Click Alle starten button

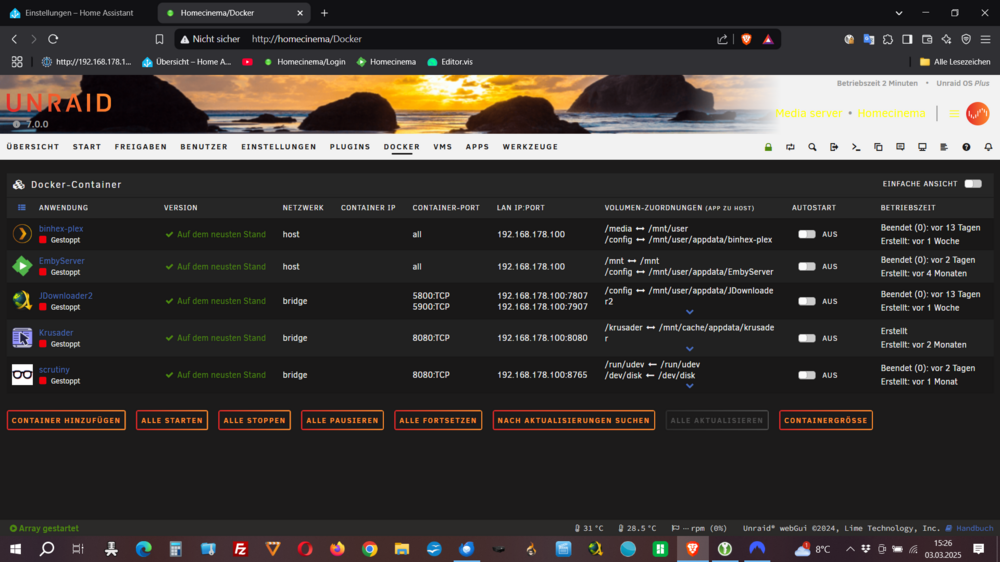click(x=172, y=420)
